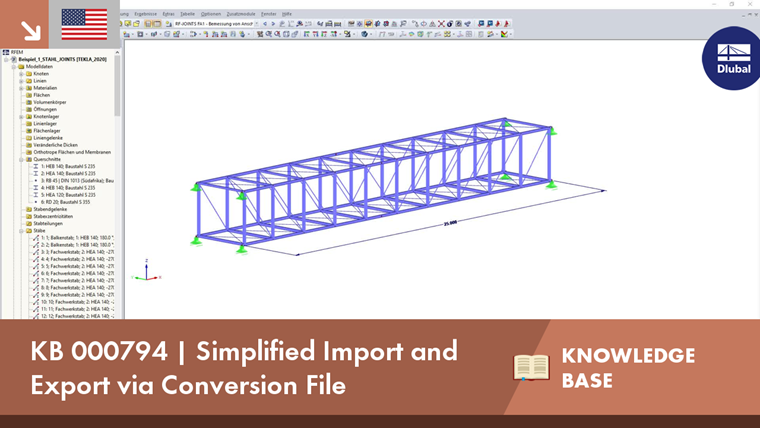760x428 pixels.
Task: Select Orthotrope Flächen und Membranen item
Action: pos(72,152)
